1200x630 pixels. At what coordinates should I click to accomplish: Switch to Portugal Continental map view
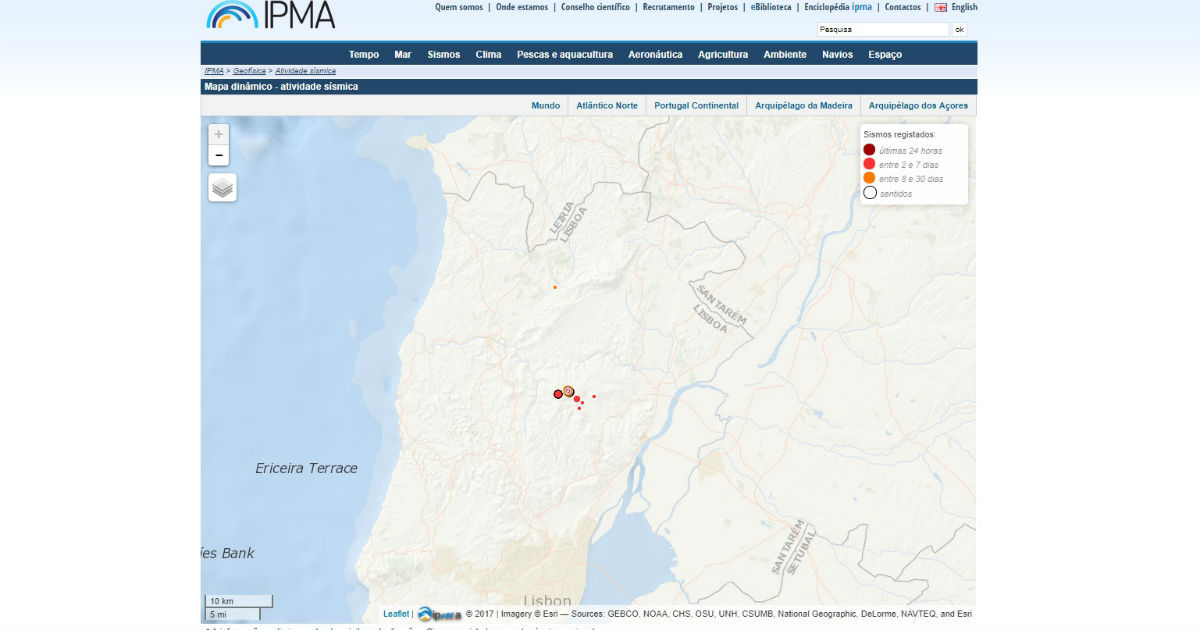696,105
